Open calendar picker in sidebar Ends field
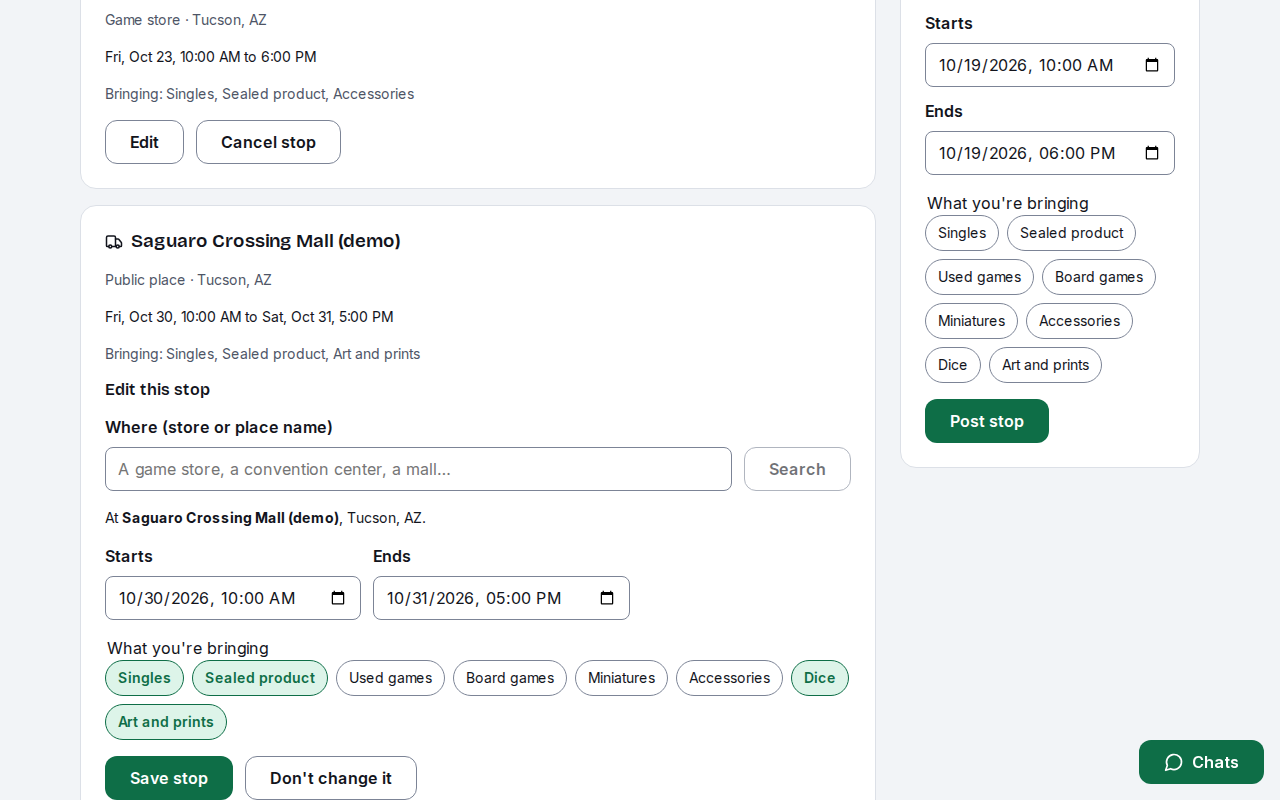 click(1152, 153)
